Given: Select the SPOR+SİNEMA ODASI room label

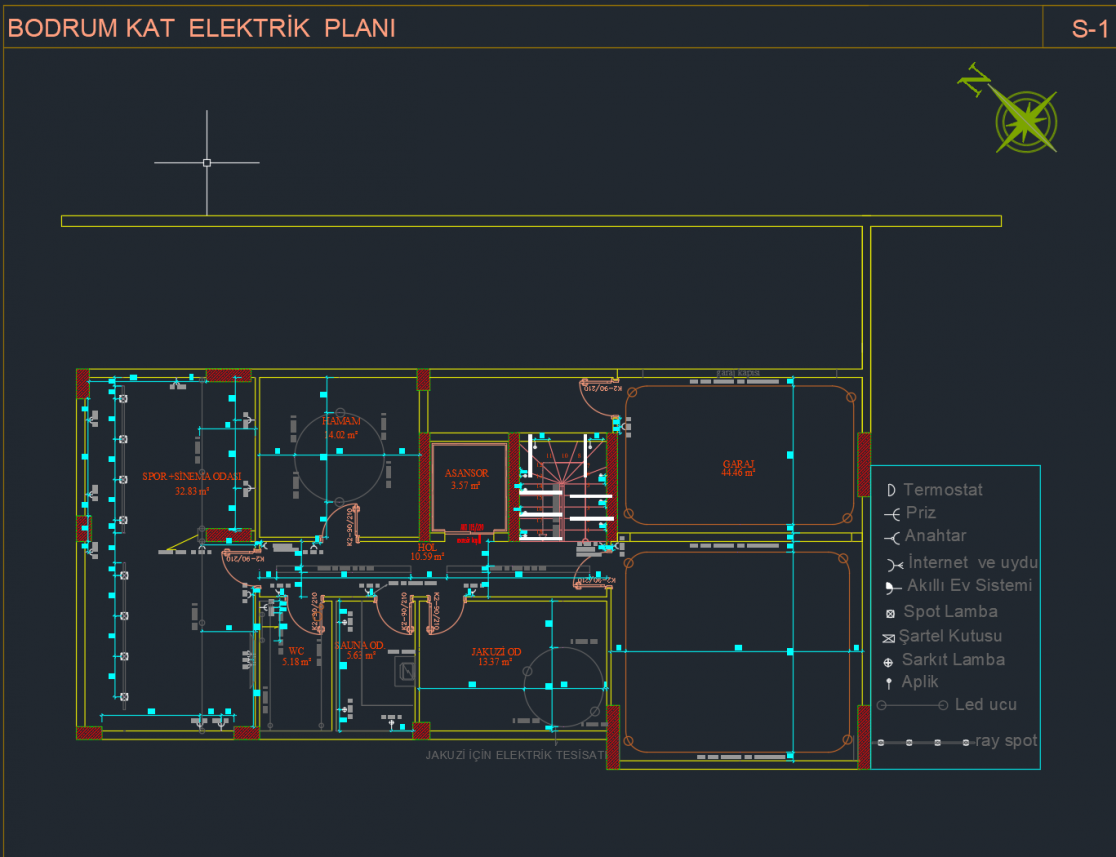Looking at the screenshot, I should point(191,477).
